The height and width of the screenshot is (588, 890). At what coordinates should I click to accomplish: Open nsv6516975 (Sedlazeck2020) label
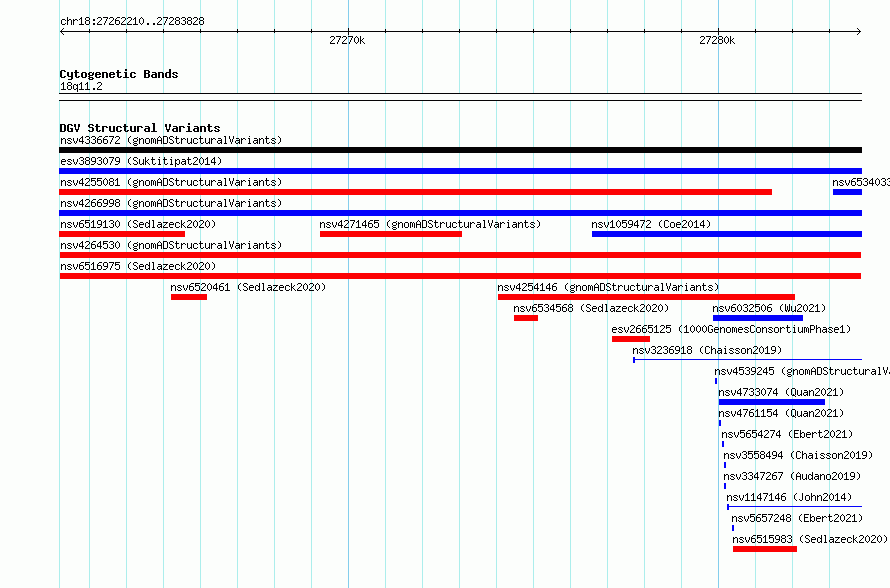click(138, 266)
